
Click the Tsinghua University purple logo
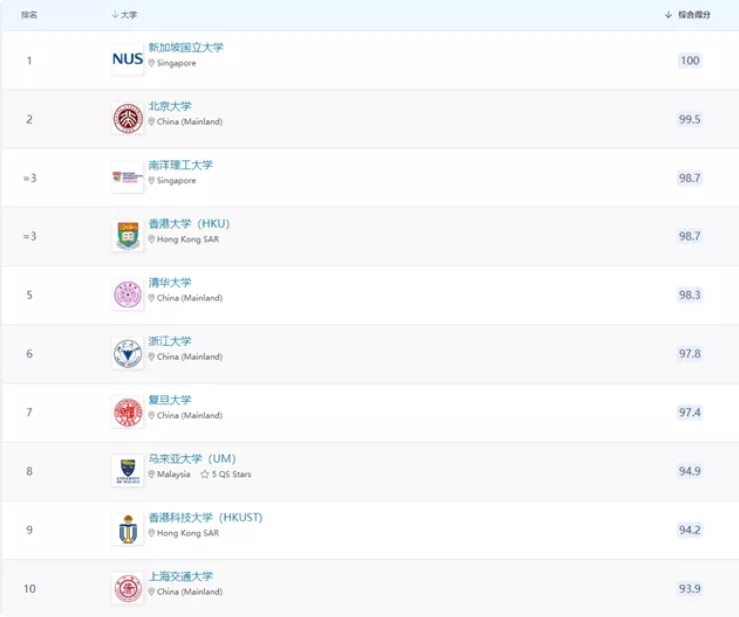click(x=127, y=295)
